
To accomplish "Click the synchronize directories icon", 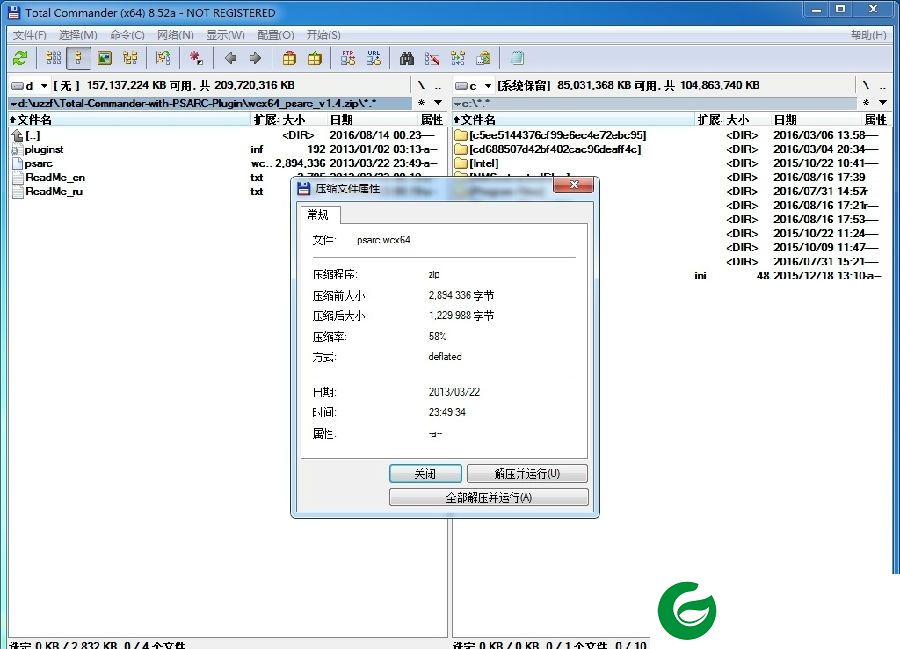I will click(457, 58).
